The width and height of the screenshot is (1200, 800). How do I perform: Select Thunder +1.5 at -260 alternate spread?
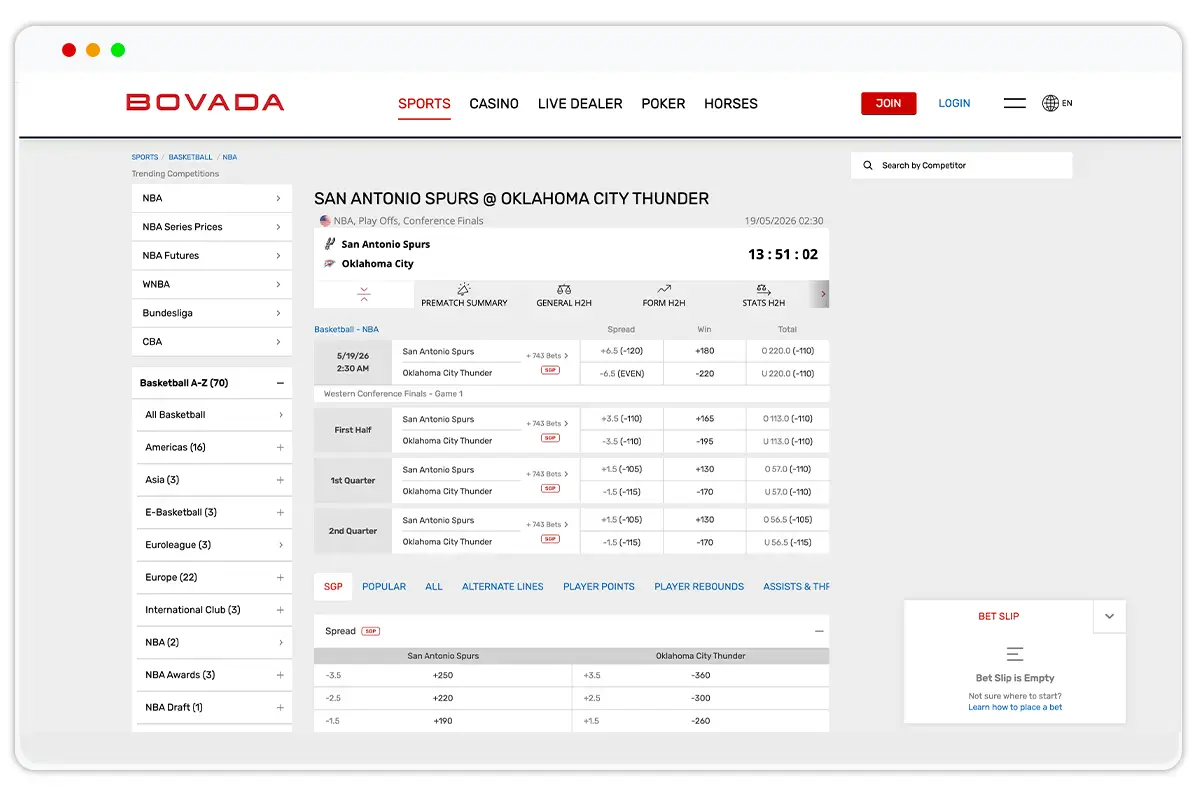[701, 721]
